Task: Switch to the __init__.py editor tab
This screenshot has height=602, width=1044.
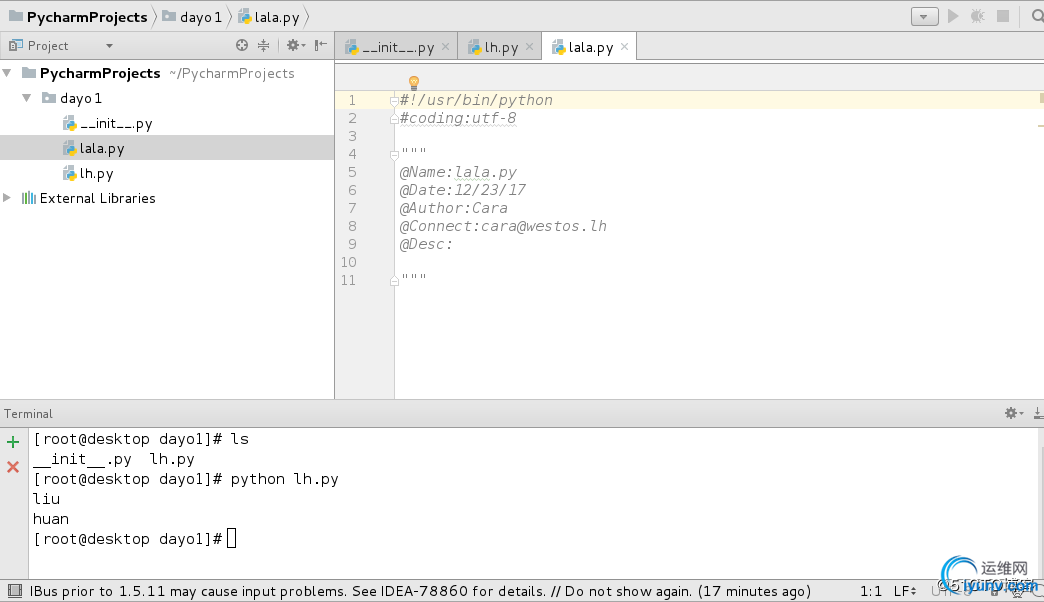Action: point(397,47)
